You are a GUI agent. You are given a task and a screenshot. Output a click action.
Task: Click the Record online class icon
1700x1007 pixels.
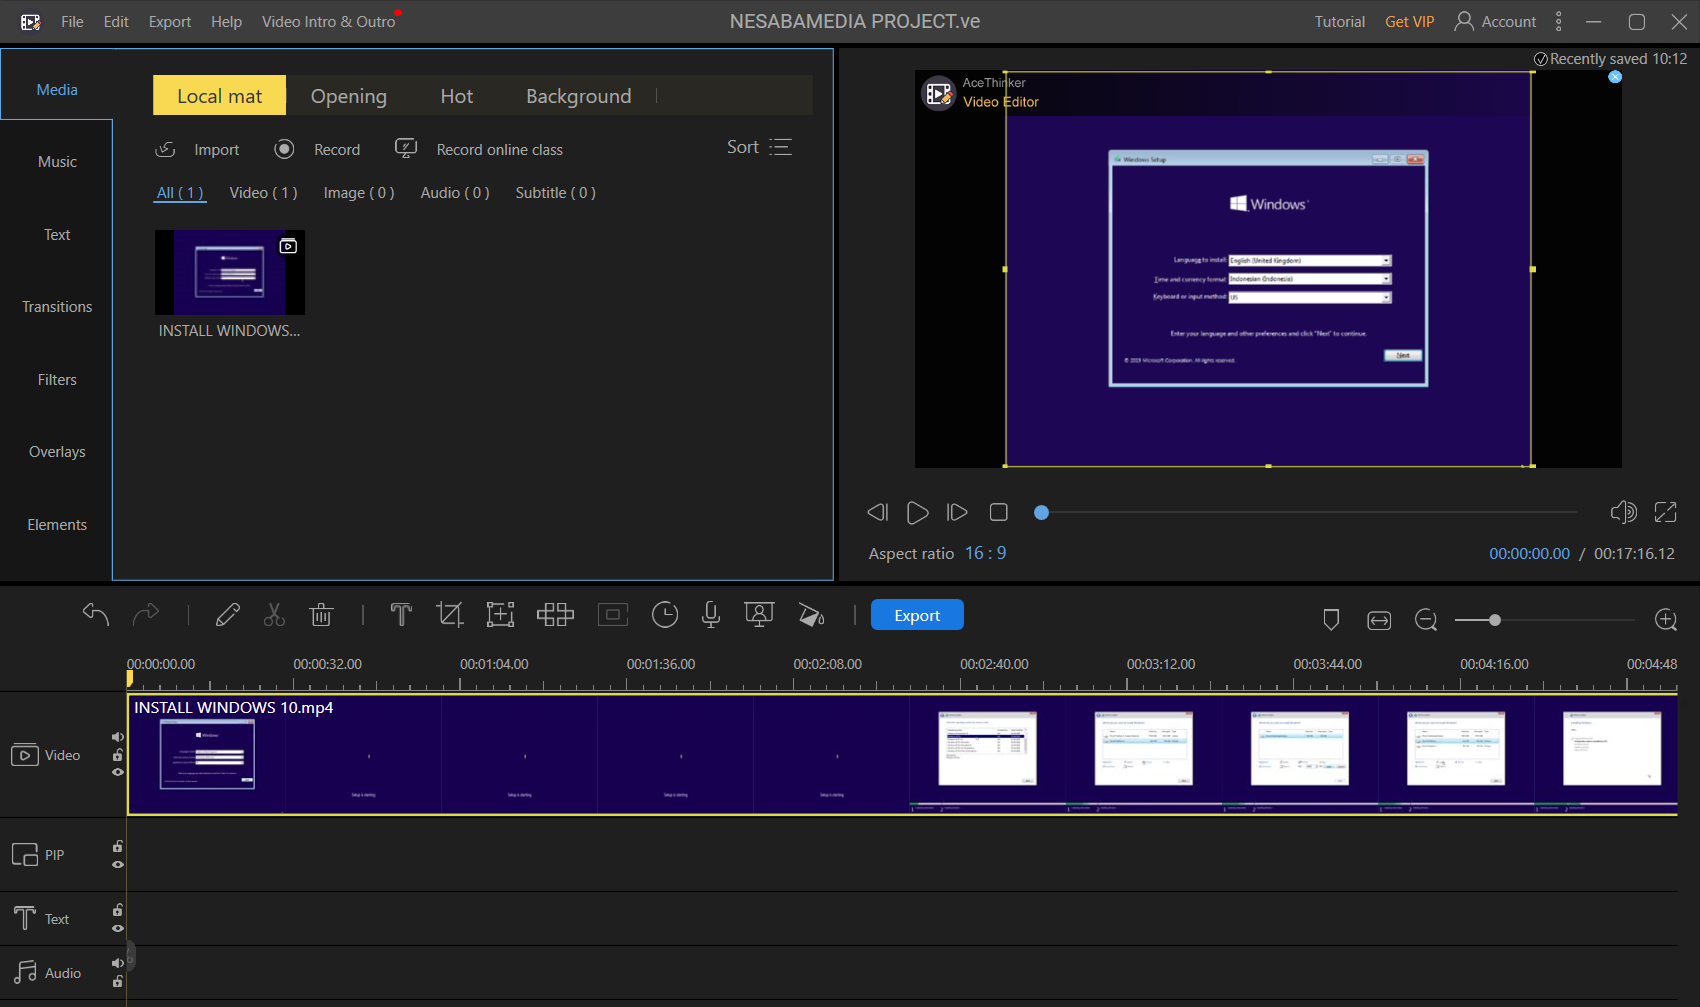pyautogui.click(x=406, y=149)
